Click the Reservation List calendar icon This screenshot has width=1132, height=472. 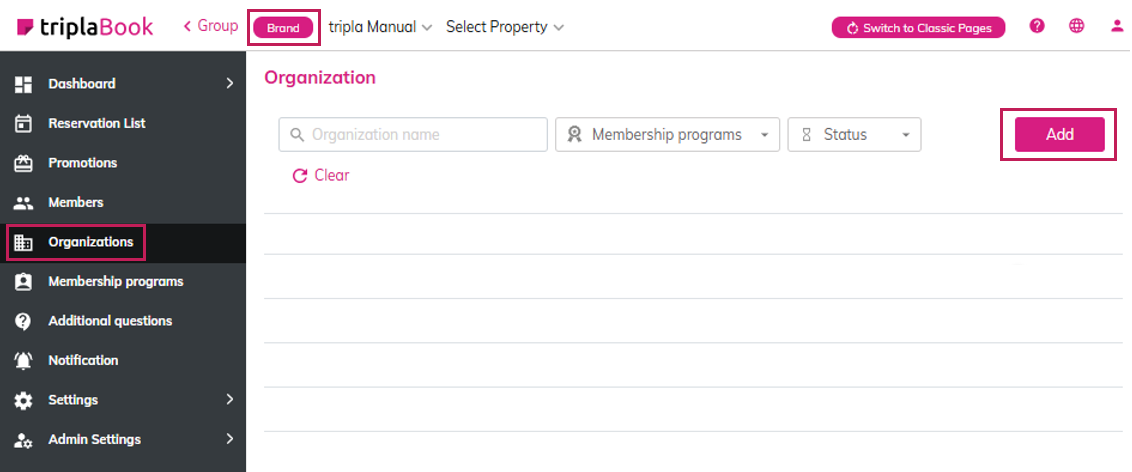click(24, 124)
